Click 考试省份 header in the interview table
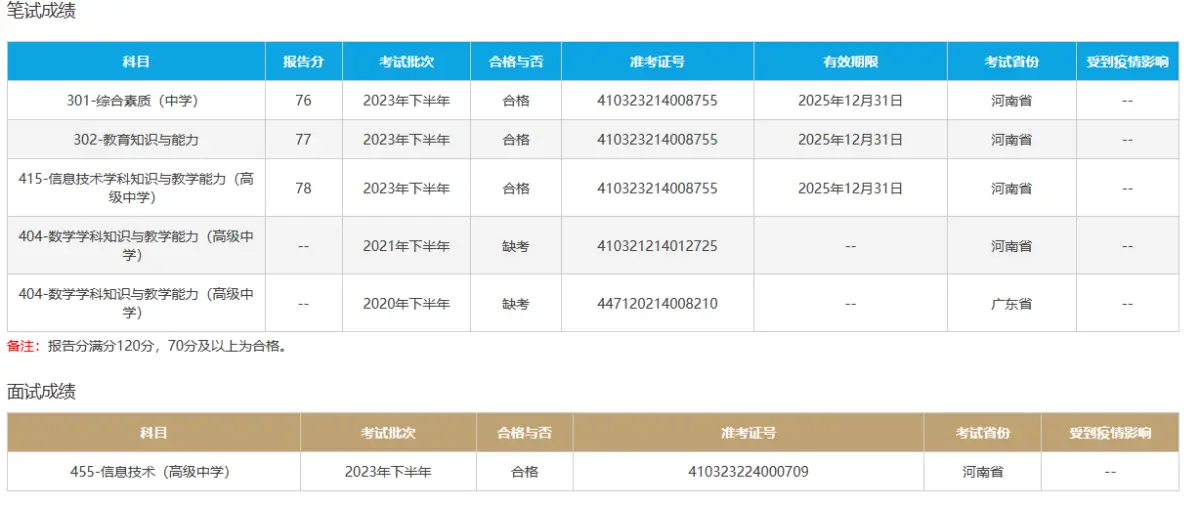Image resolution: width=1200 pixels, height=505 pixels. [982, 433]
